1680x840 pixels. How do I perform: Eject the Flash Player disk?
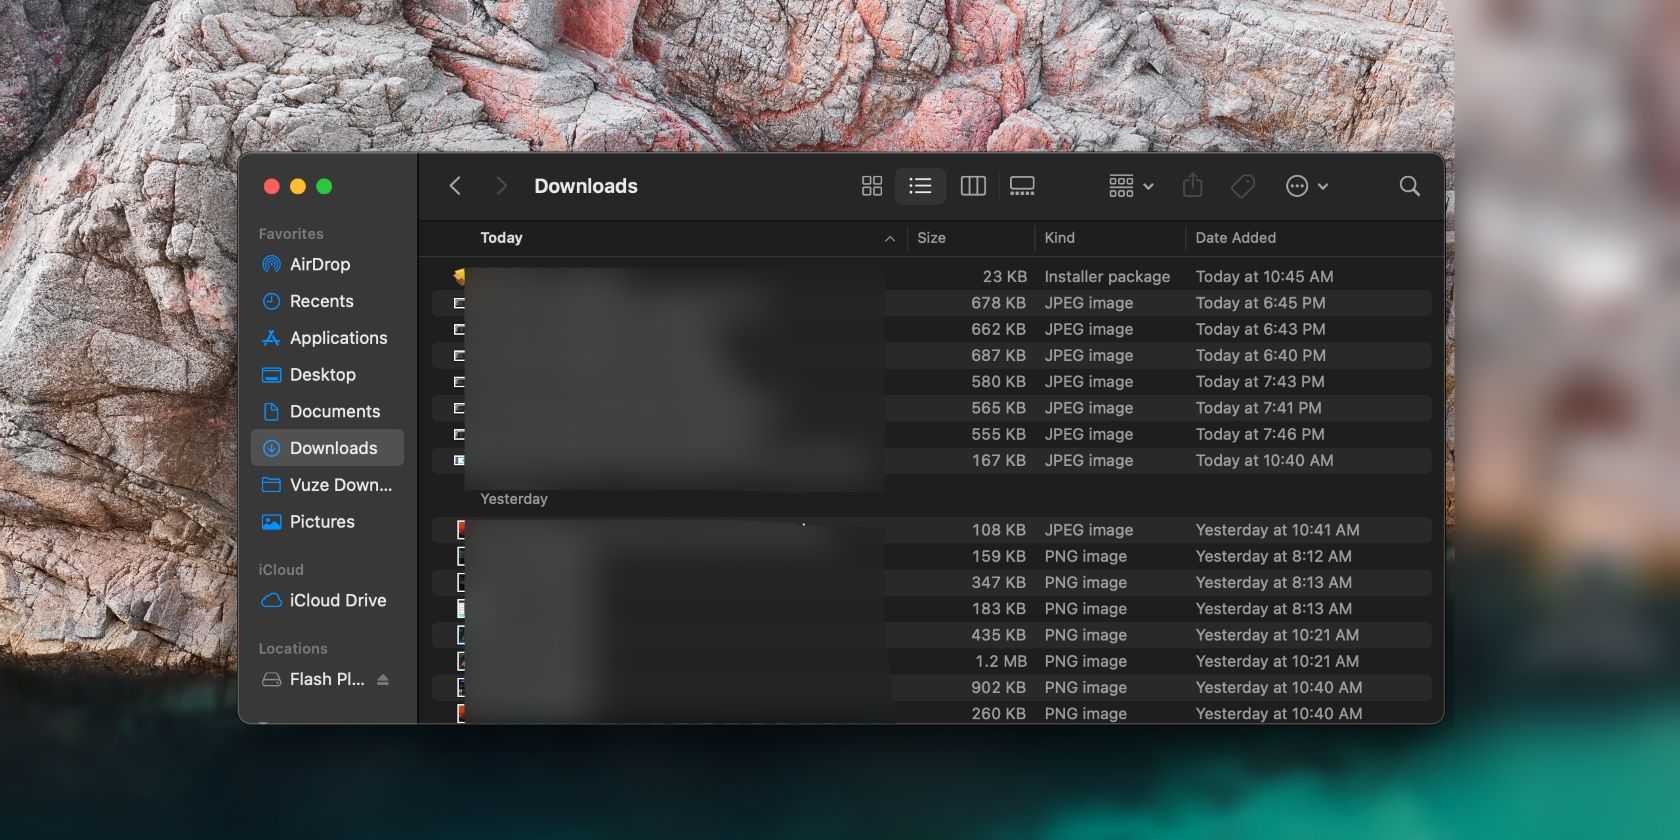point(383,680)
